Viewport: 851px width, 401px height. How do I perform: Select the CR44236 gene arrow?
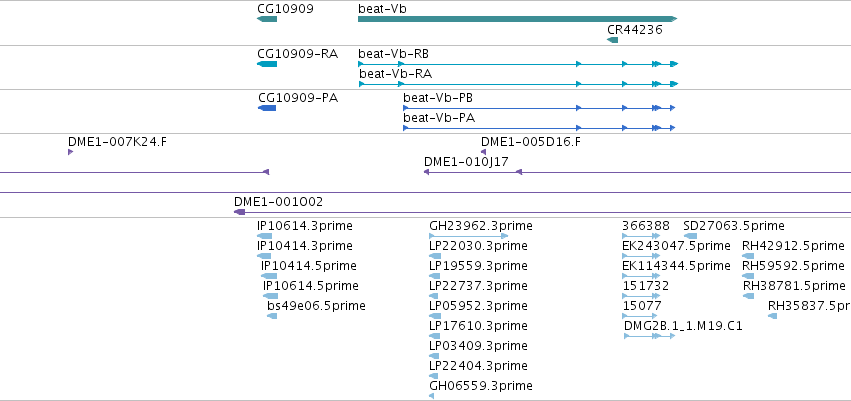(x=613, y=40)
